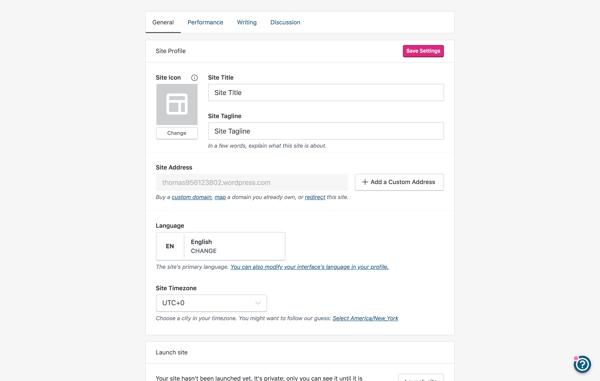This screenshot has width=600, height=381.
Task: Open the English language picker CHANGE
Action: [x=220, y=246]
